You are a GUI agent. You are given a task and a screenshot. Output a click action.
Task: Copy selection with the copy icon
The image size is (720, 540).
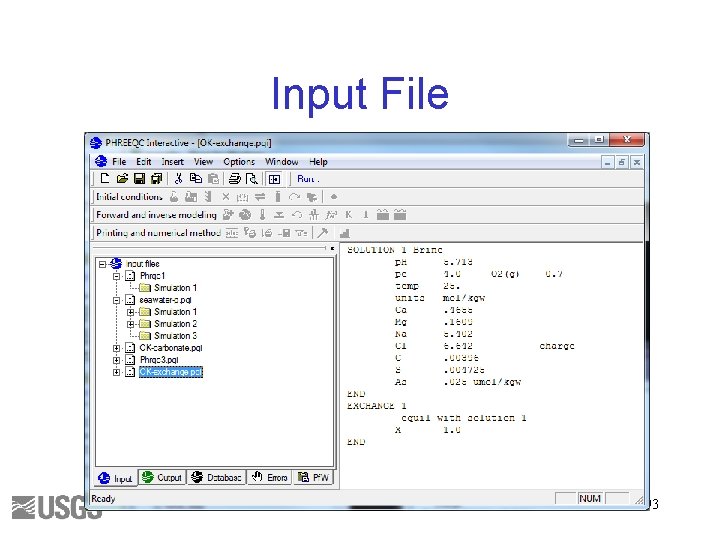click(196, 179)
